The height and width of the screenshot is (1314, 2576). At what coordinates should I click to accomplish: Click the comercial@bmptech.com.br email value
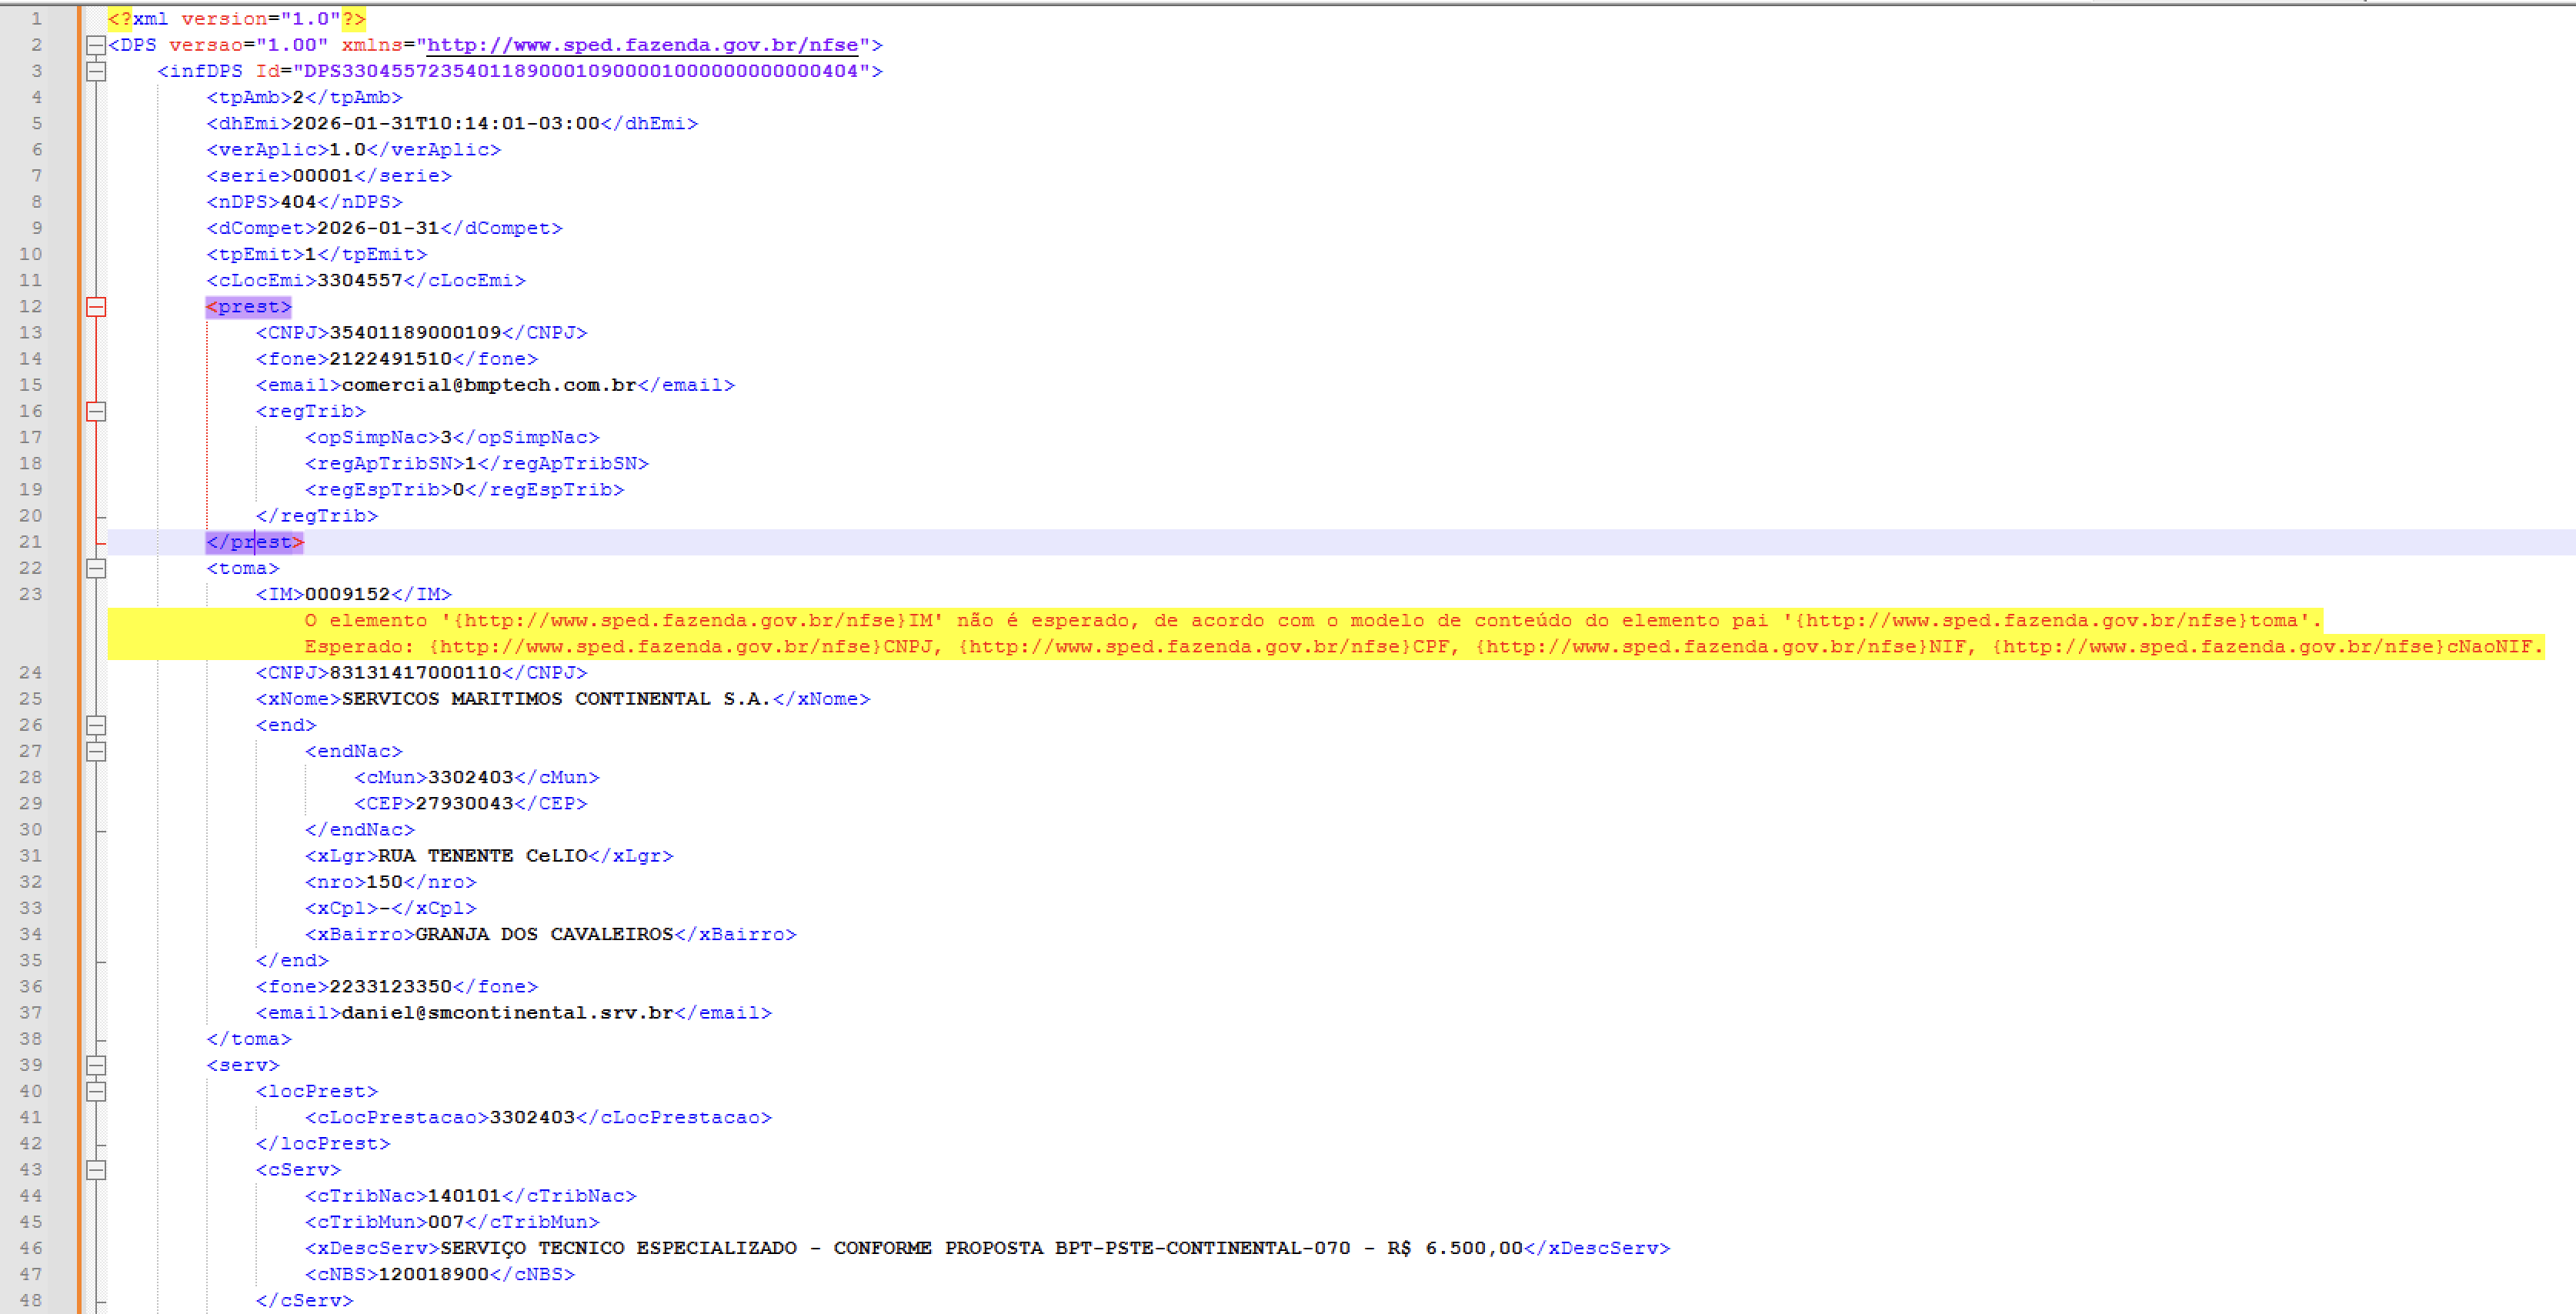point(489,385)
